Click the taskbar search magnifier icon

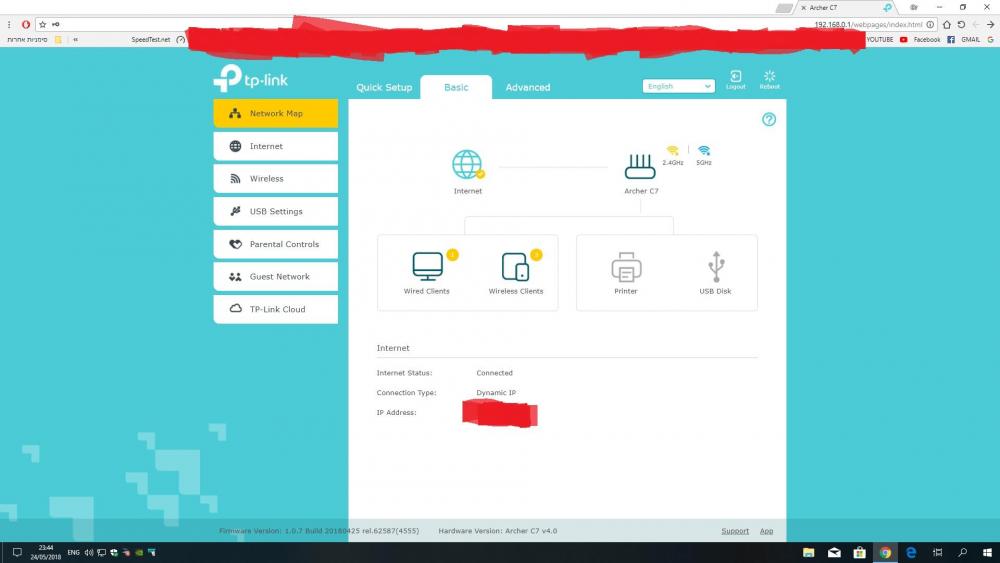(x=962, y=552)
